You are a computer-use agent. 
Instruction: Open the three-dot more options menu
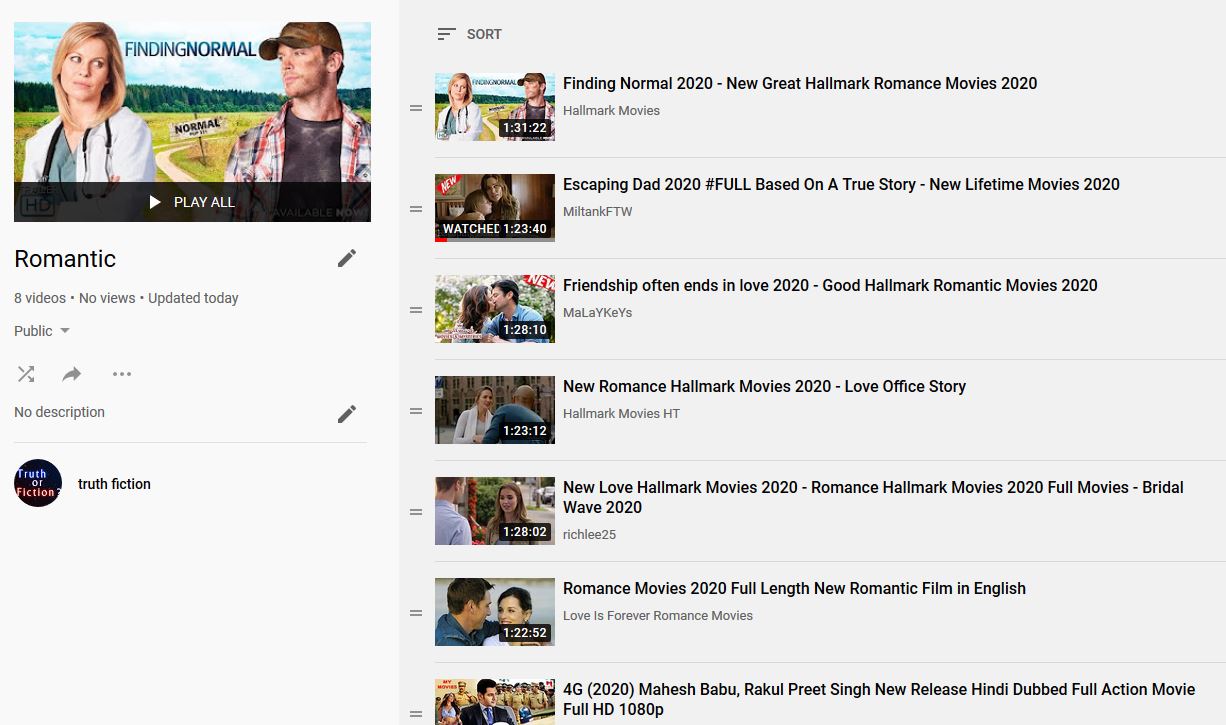click(122, 374)
